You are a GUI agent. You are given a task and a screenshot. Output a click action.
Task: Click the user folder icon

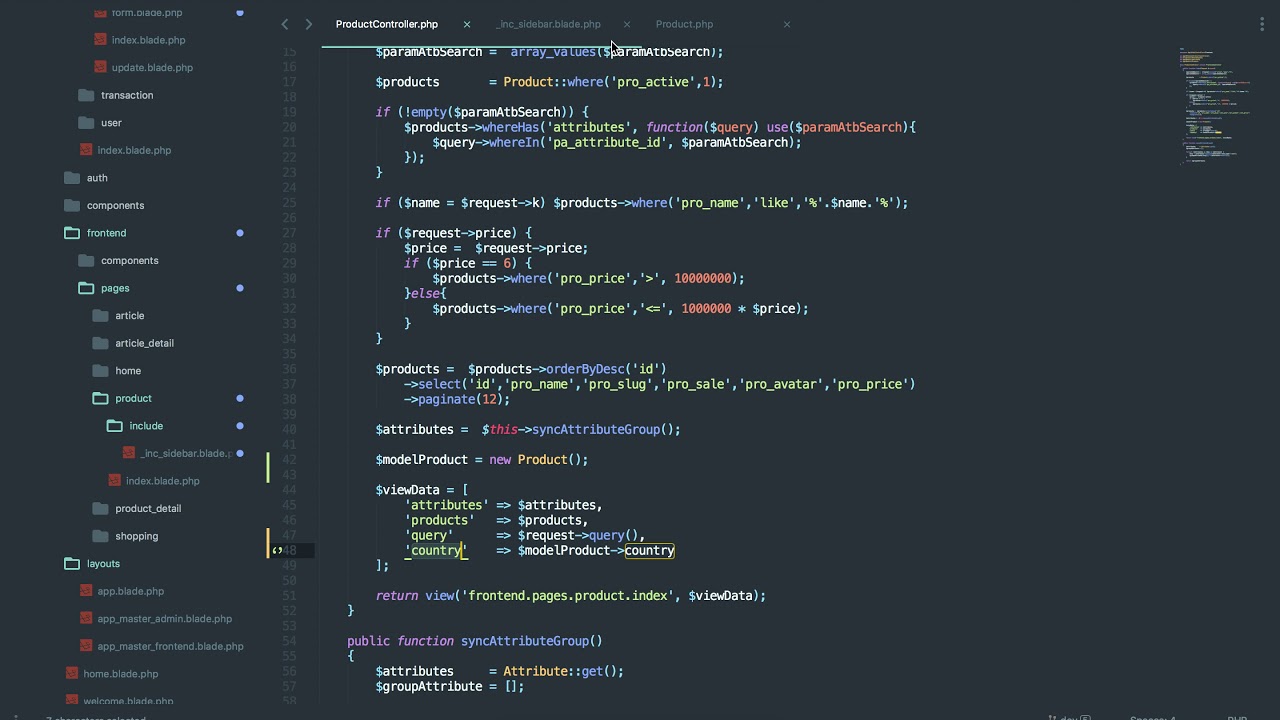[x=86, y=123]
